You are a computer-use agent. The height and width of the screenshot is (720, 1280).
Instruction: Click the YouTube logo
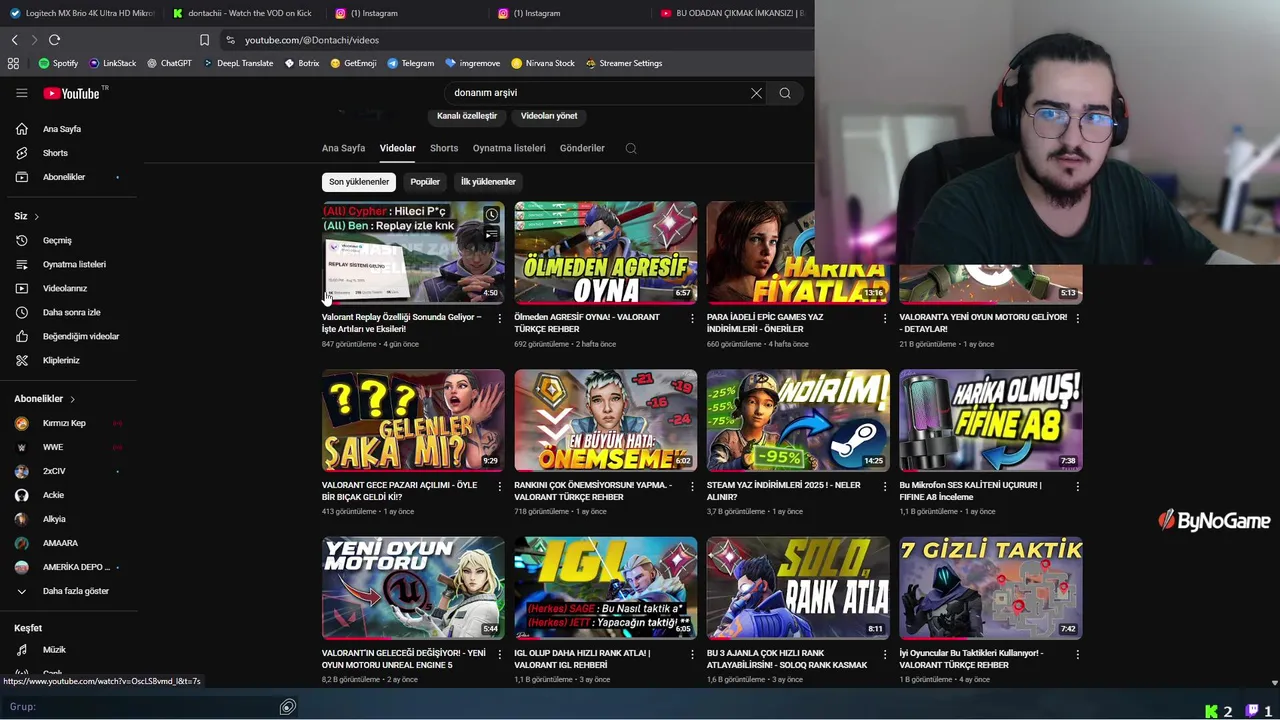coord(71,93)
